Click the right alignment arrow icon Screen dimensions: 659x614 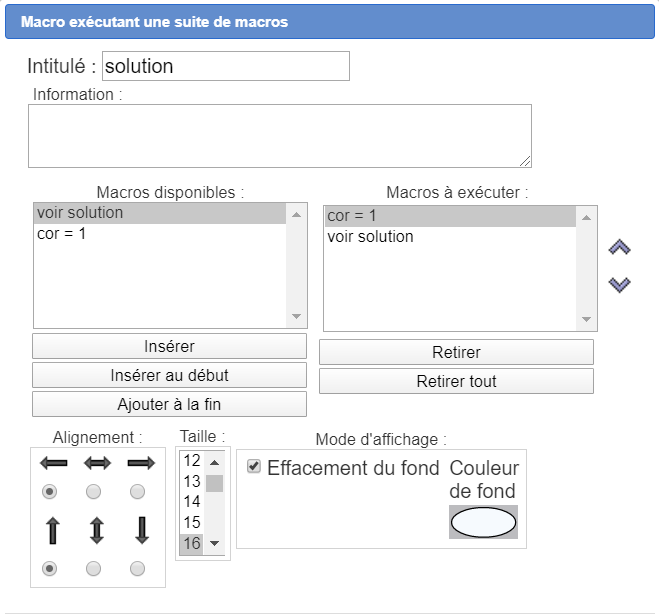click(141, 463)
